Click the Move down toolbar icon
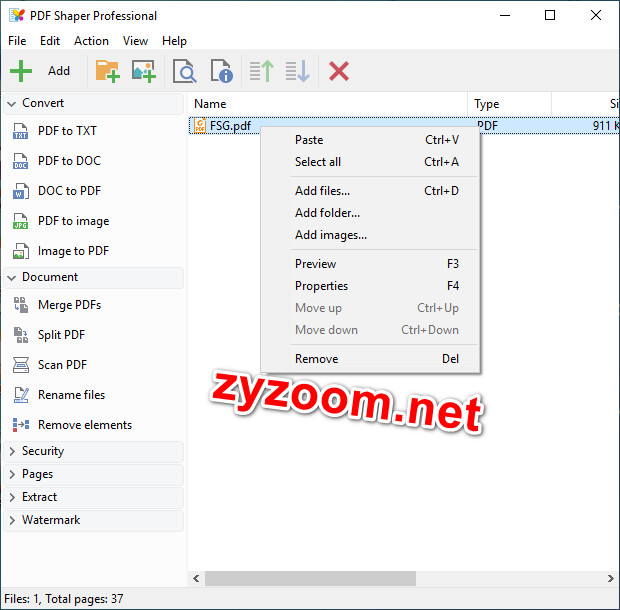Image resolution: width=620 pixels, height=610 pixels. pyautogui.click(x=298, y=71)
